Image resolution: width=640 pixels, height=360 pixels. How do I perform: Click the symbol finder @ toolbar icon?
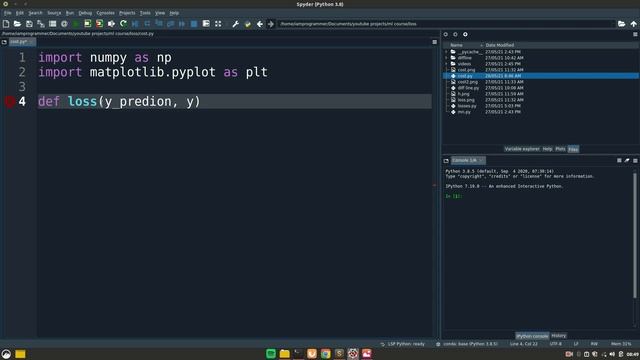(x=64, y=24)
